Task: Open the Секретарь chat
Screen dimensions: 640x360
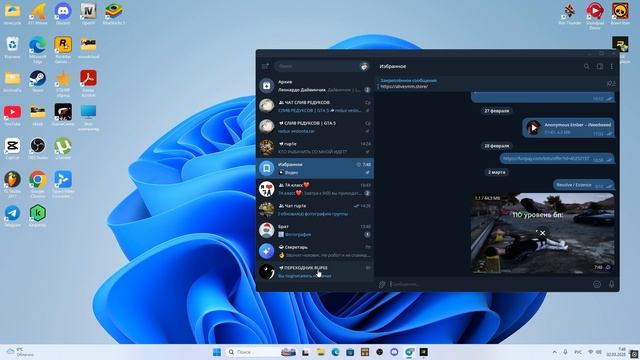Action: click(315, 251)
